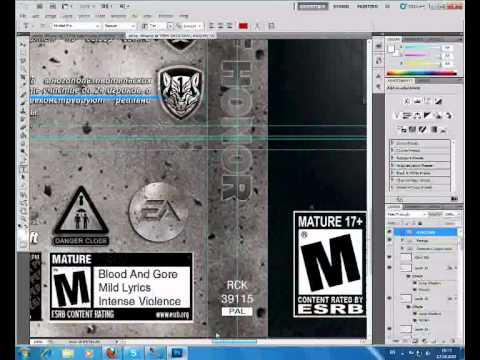Image resolution: width=480 pixels, height=360 pixels.
Task: Open the Layer menu
Action: pos(67,16)
